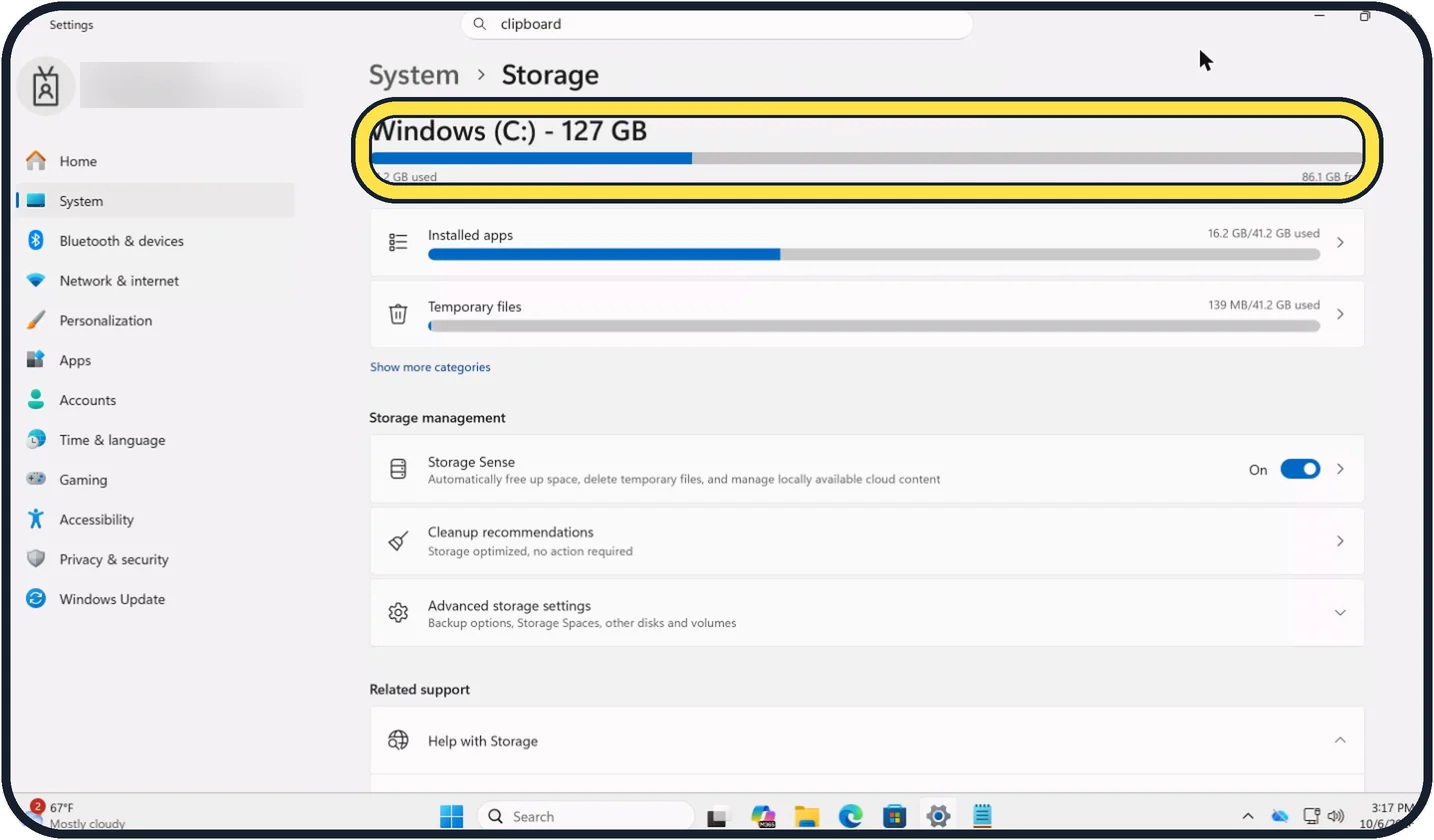This screenshot has width=1434, height=840.
Task: Go to Network & internet settings
Action: [156, 281]
